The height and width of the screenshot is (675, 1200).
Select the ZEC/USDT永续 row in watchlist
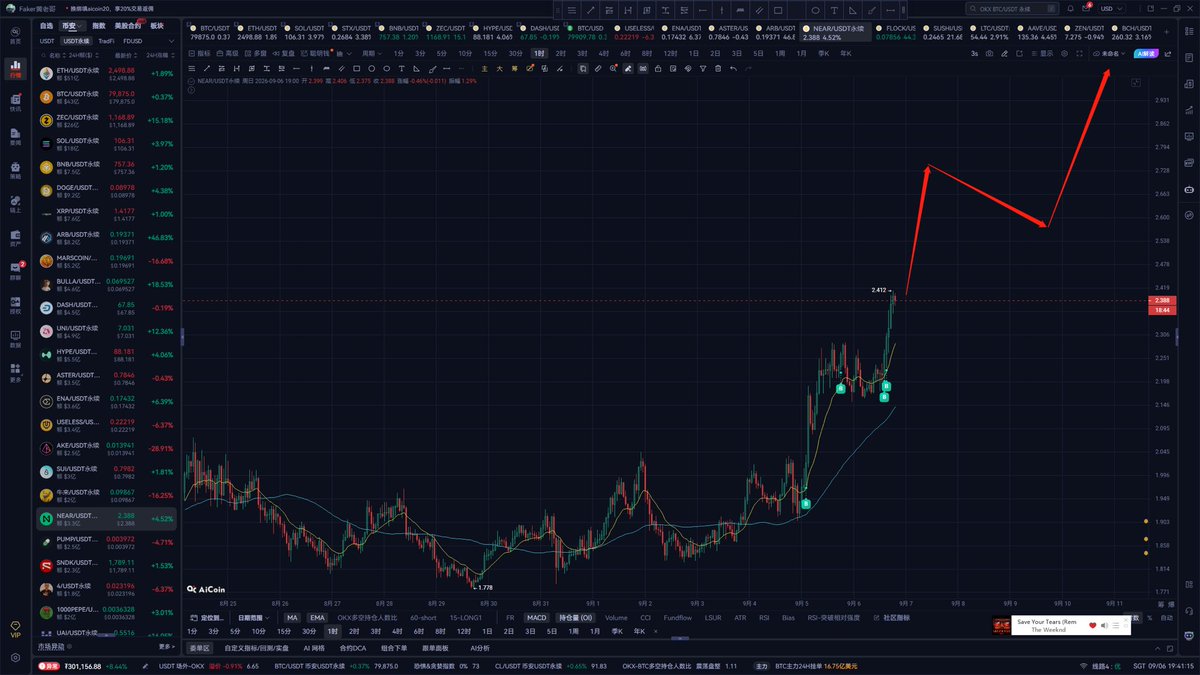coord(107,120)
